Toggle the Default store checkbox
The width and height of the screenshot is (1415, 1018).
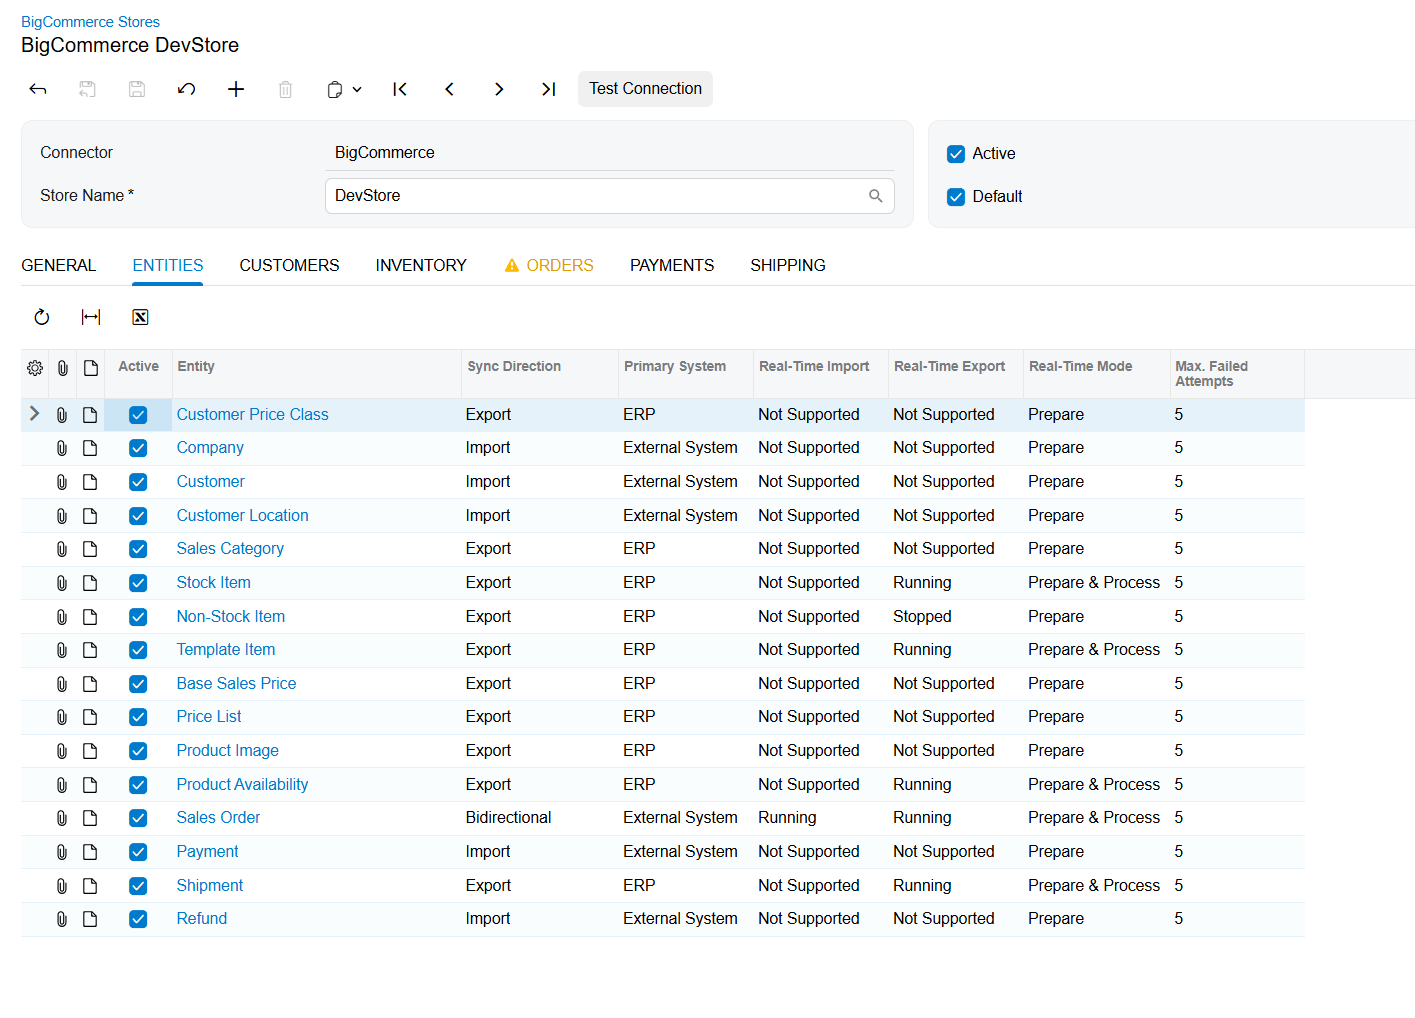tap(956, 197)
